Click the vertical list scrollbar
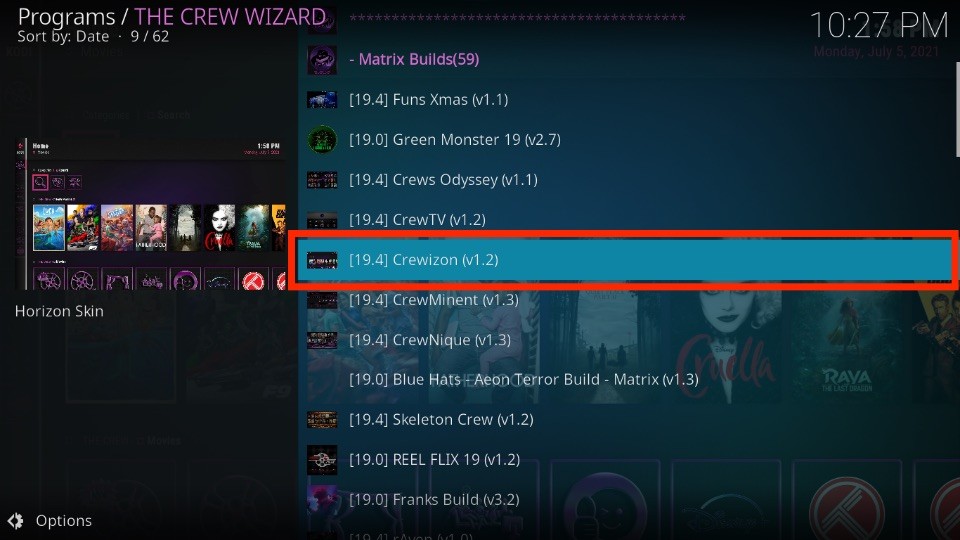 pos(957,109)
